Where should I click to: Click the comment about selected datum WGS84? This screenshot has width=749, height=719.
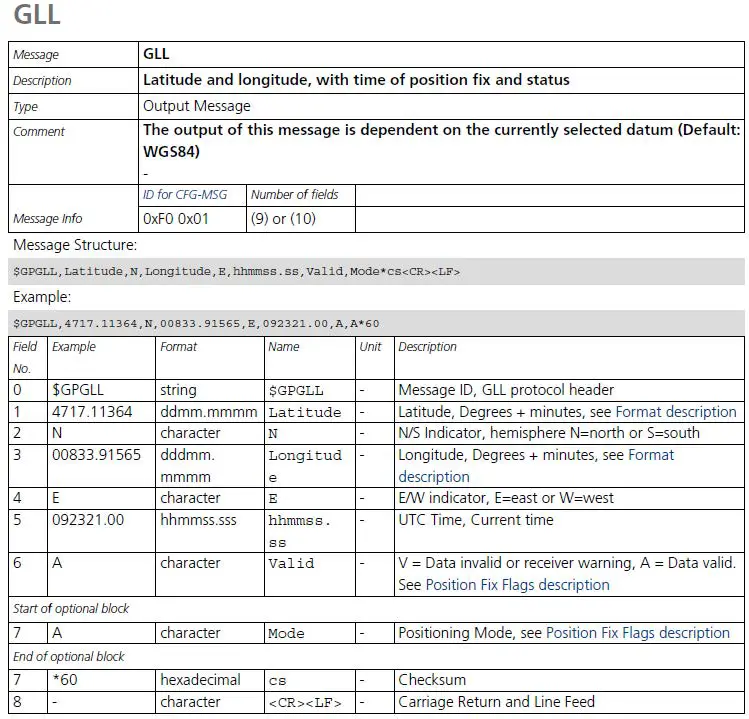tap(441, 141)
